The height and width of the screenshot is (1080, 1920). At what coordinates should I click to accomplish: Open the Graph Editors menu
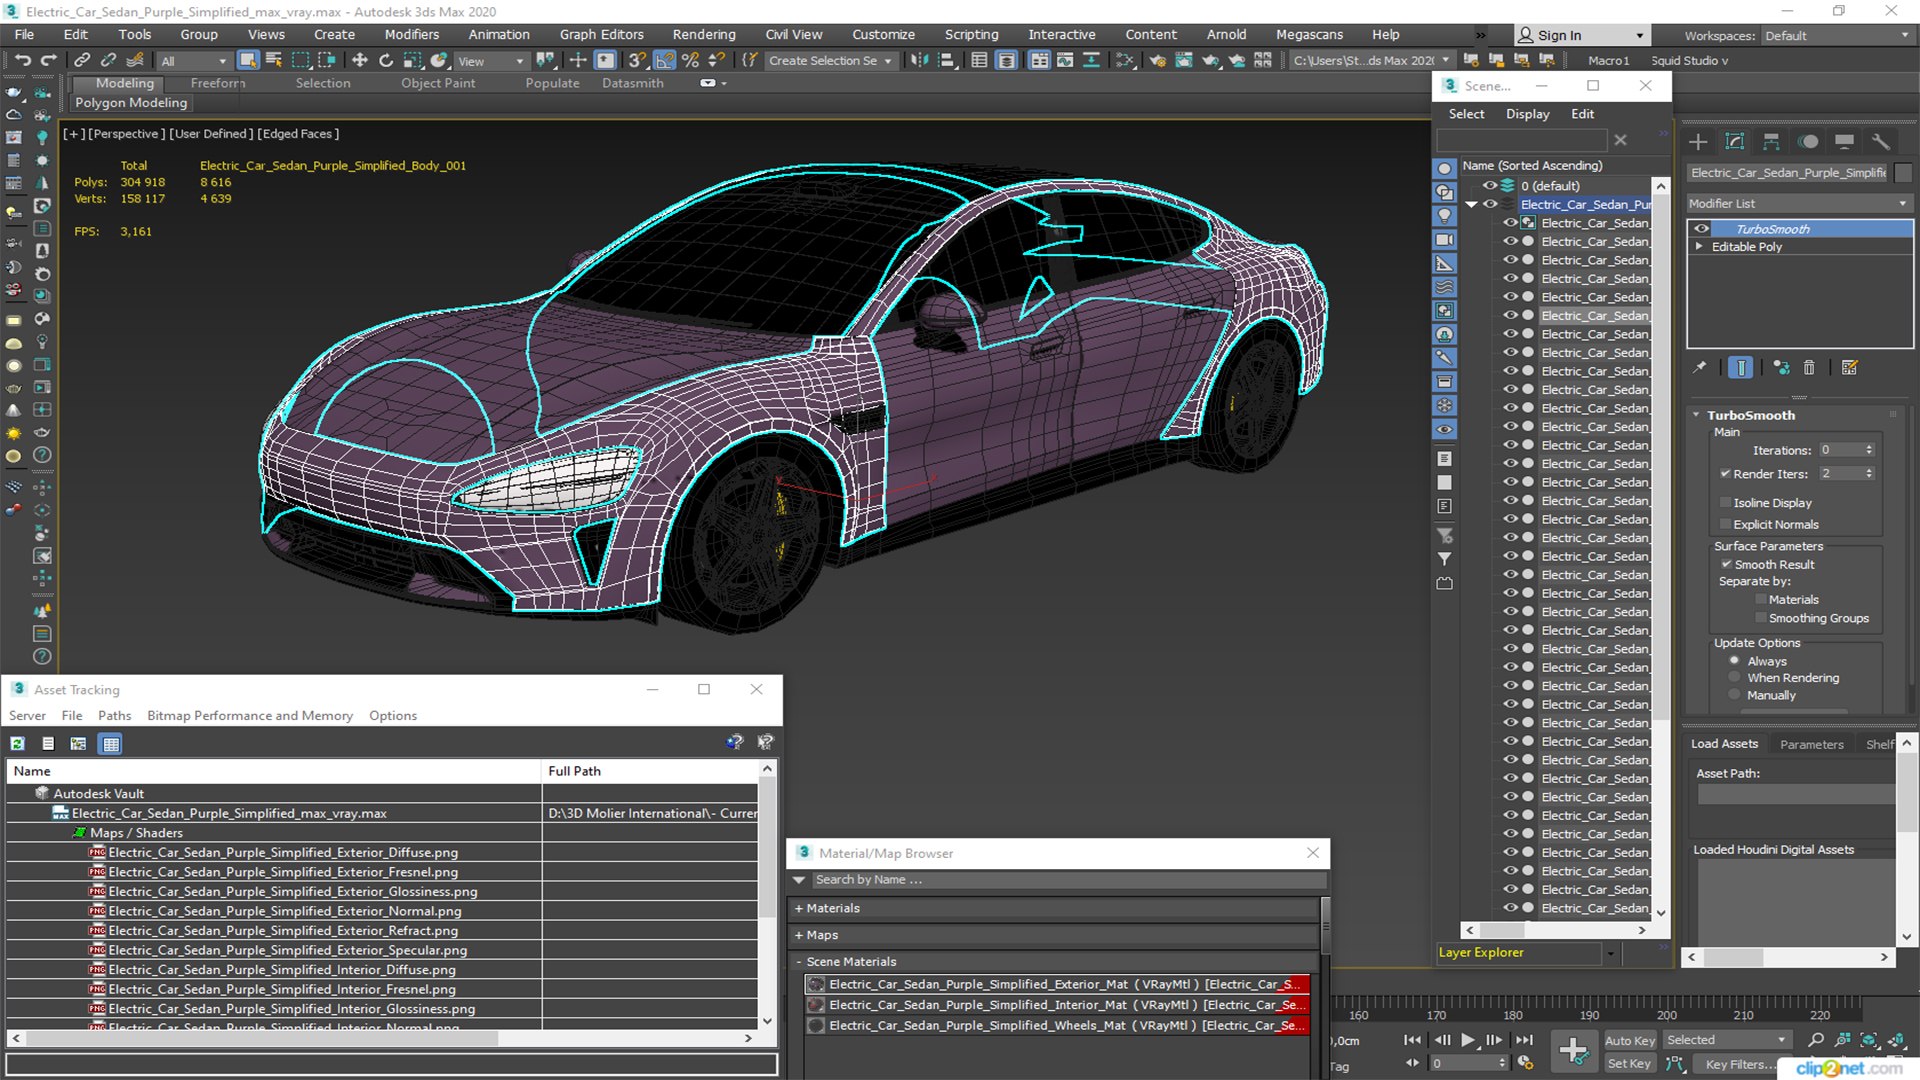coord(602,35)
